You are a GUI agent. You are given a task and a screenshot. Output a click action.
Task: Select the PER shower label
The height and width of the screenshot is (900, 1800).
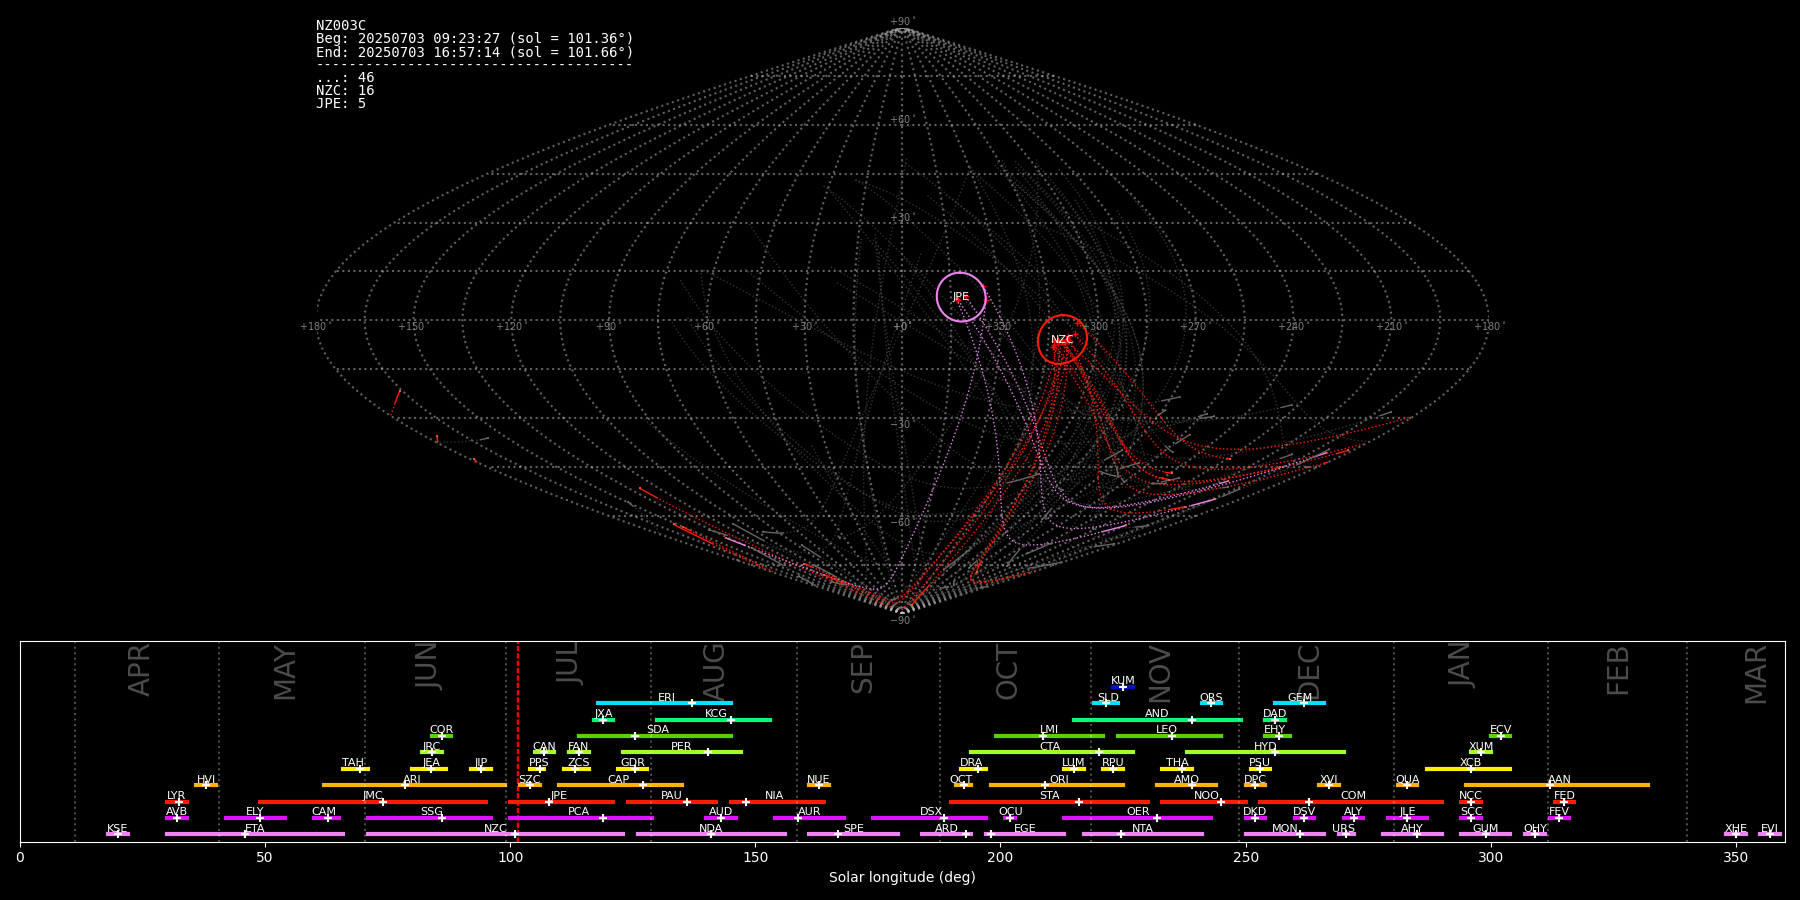[x=681, y=747]
